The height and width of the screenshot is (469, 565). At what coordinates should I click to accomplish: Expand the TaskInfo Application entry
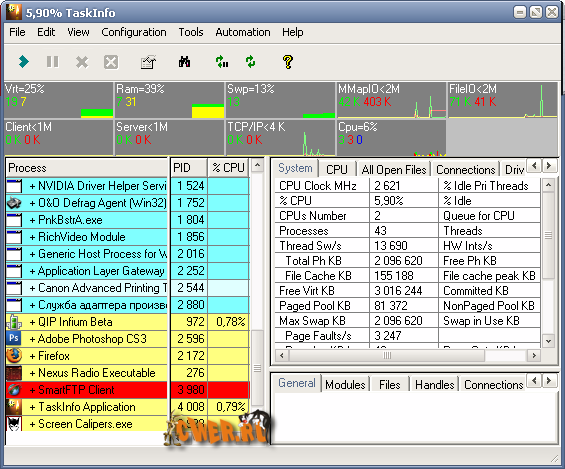(x=32, y=407)
